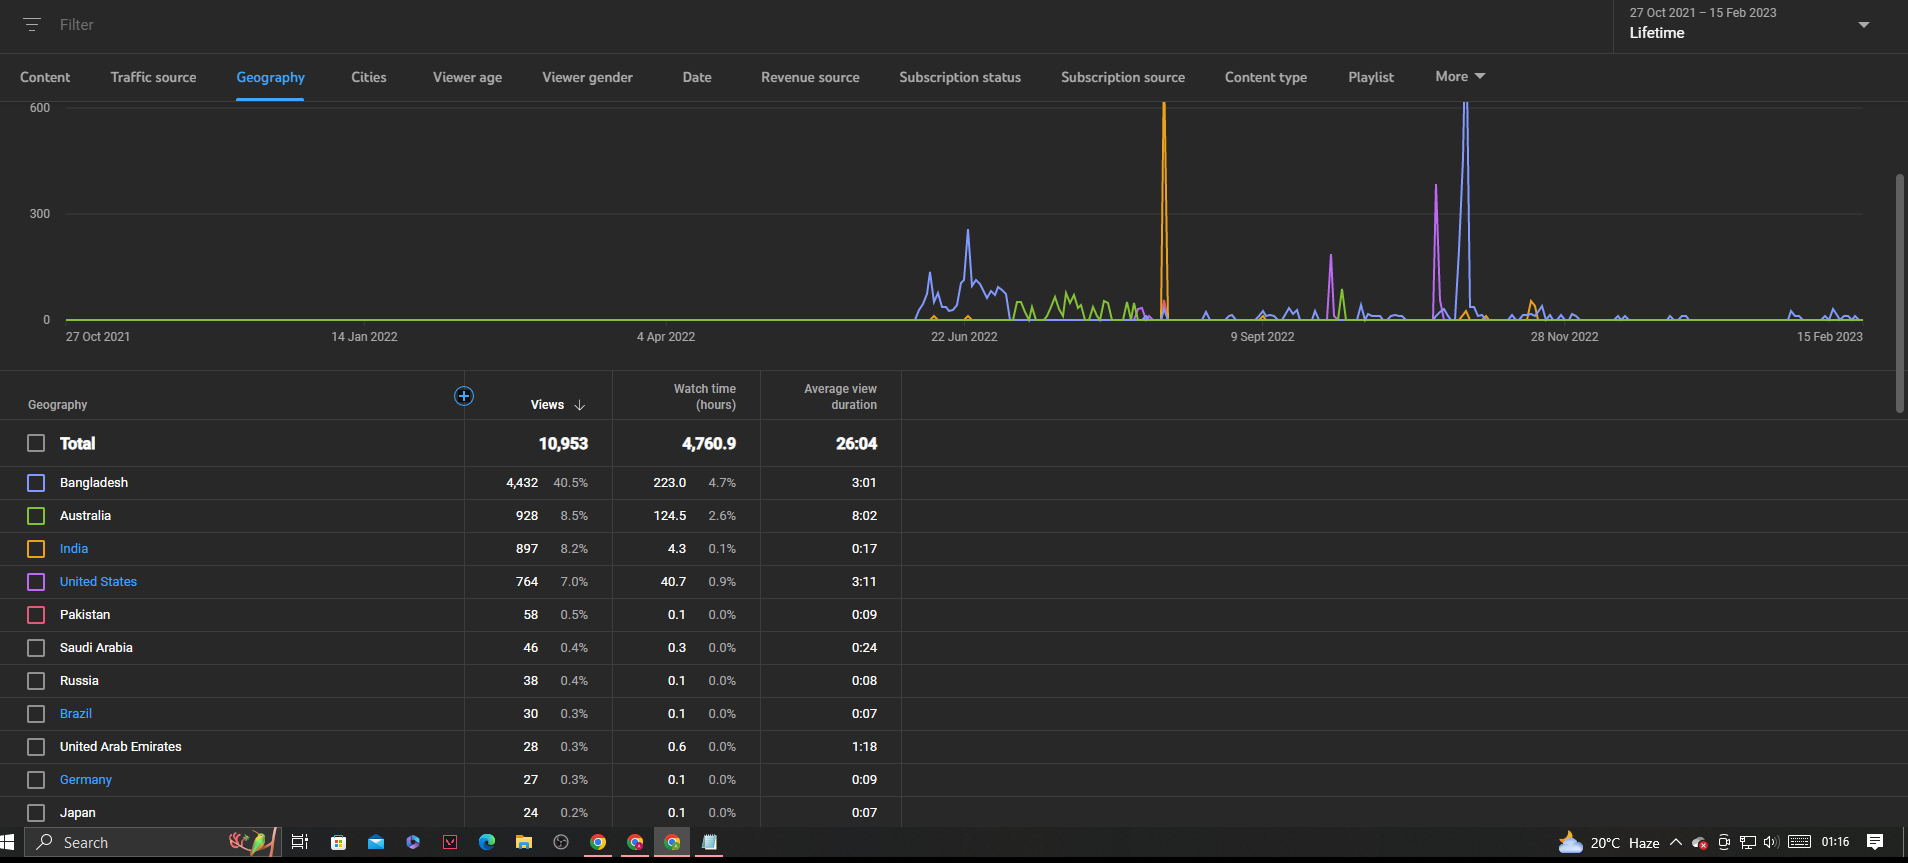1908x863 pixels.
Task: Open the red PDF reader taskbar icon
Action: tap(450, 842)
